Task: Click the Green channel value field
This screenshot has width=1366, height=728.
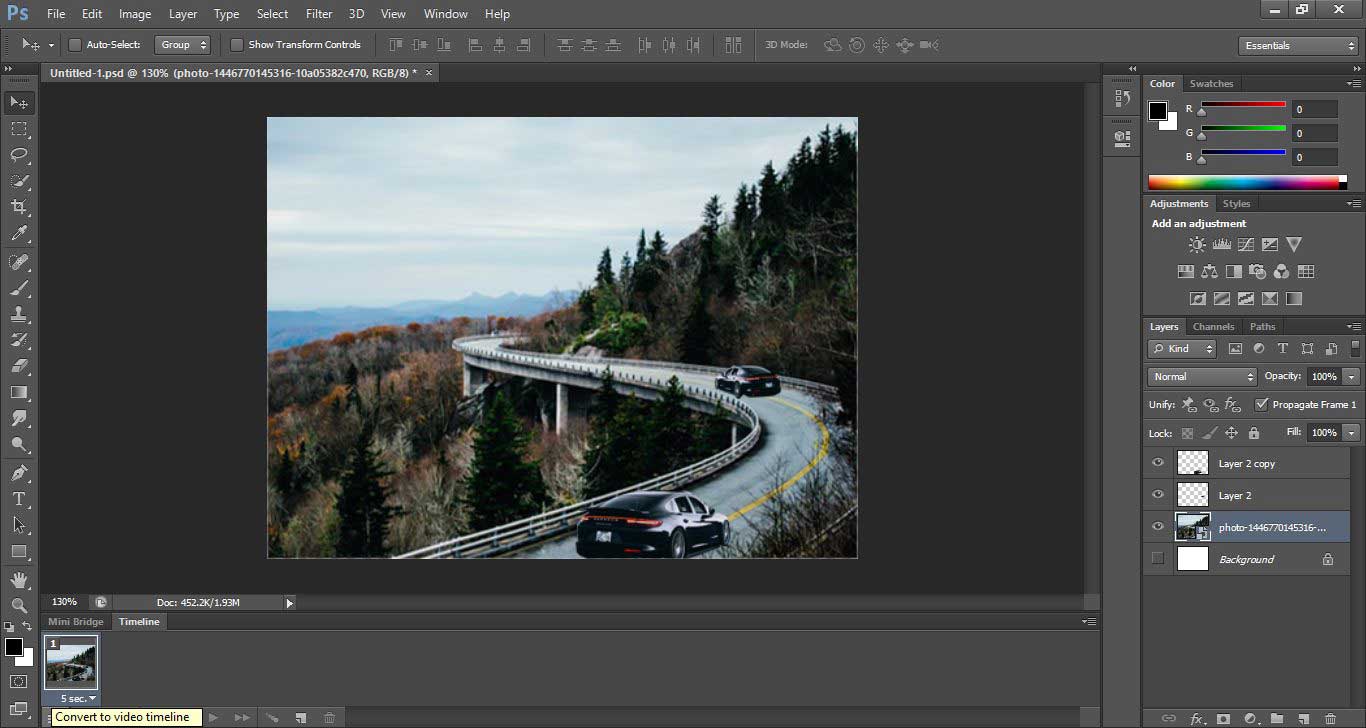Action: (1314, 133)
